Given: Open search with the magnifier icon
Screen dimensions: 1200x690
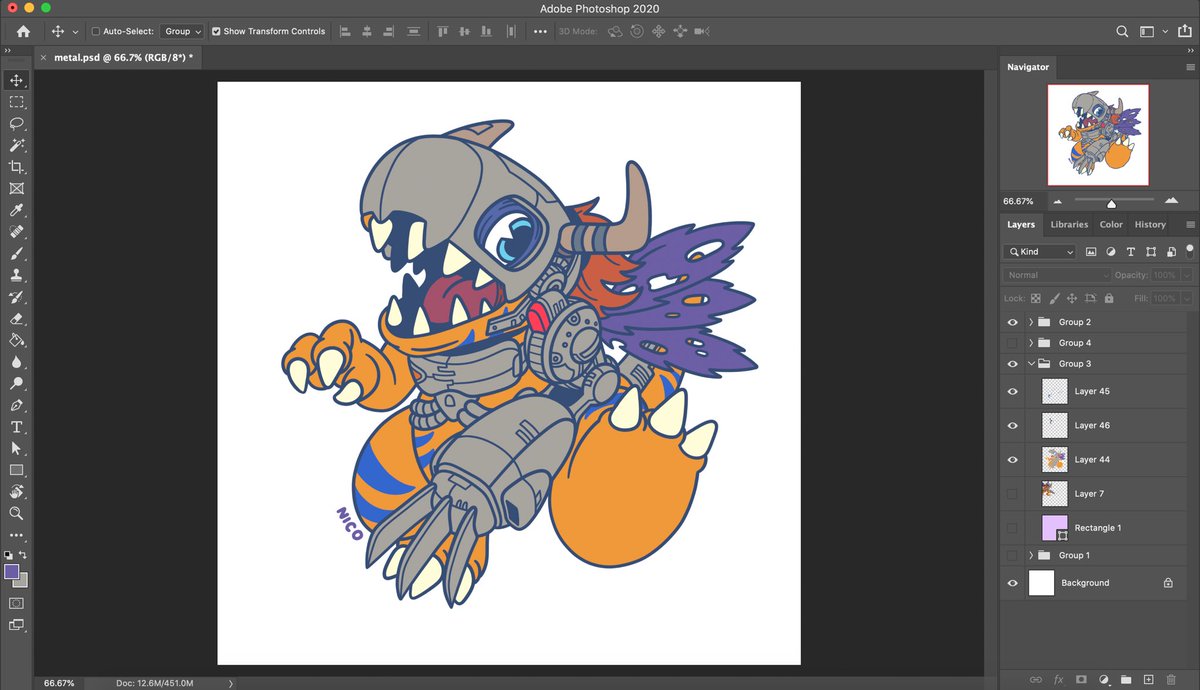Looking at the screenshot, I should (1122, 31).
